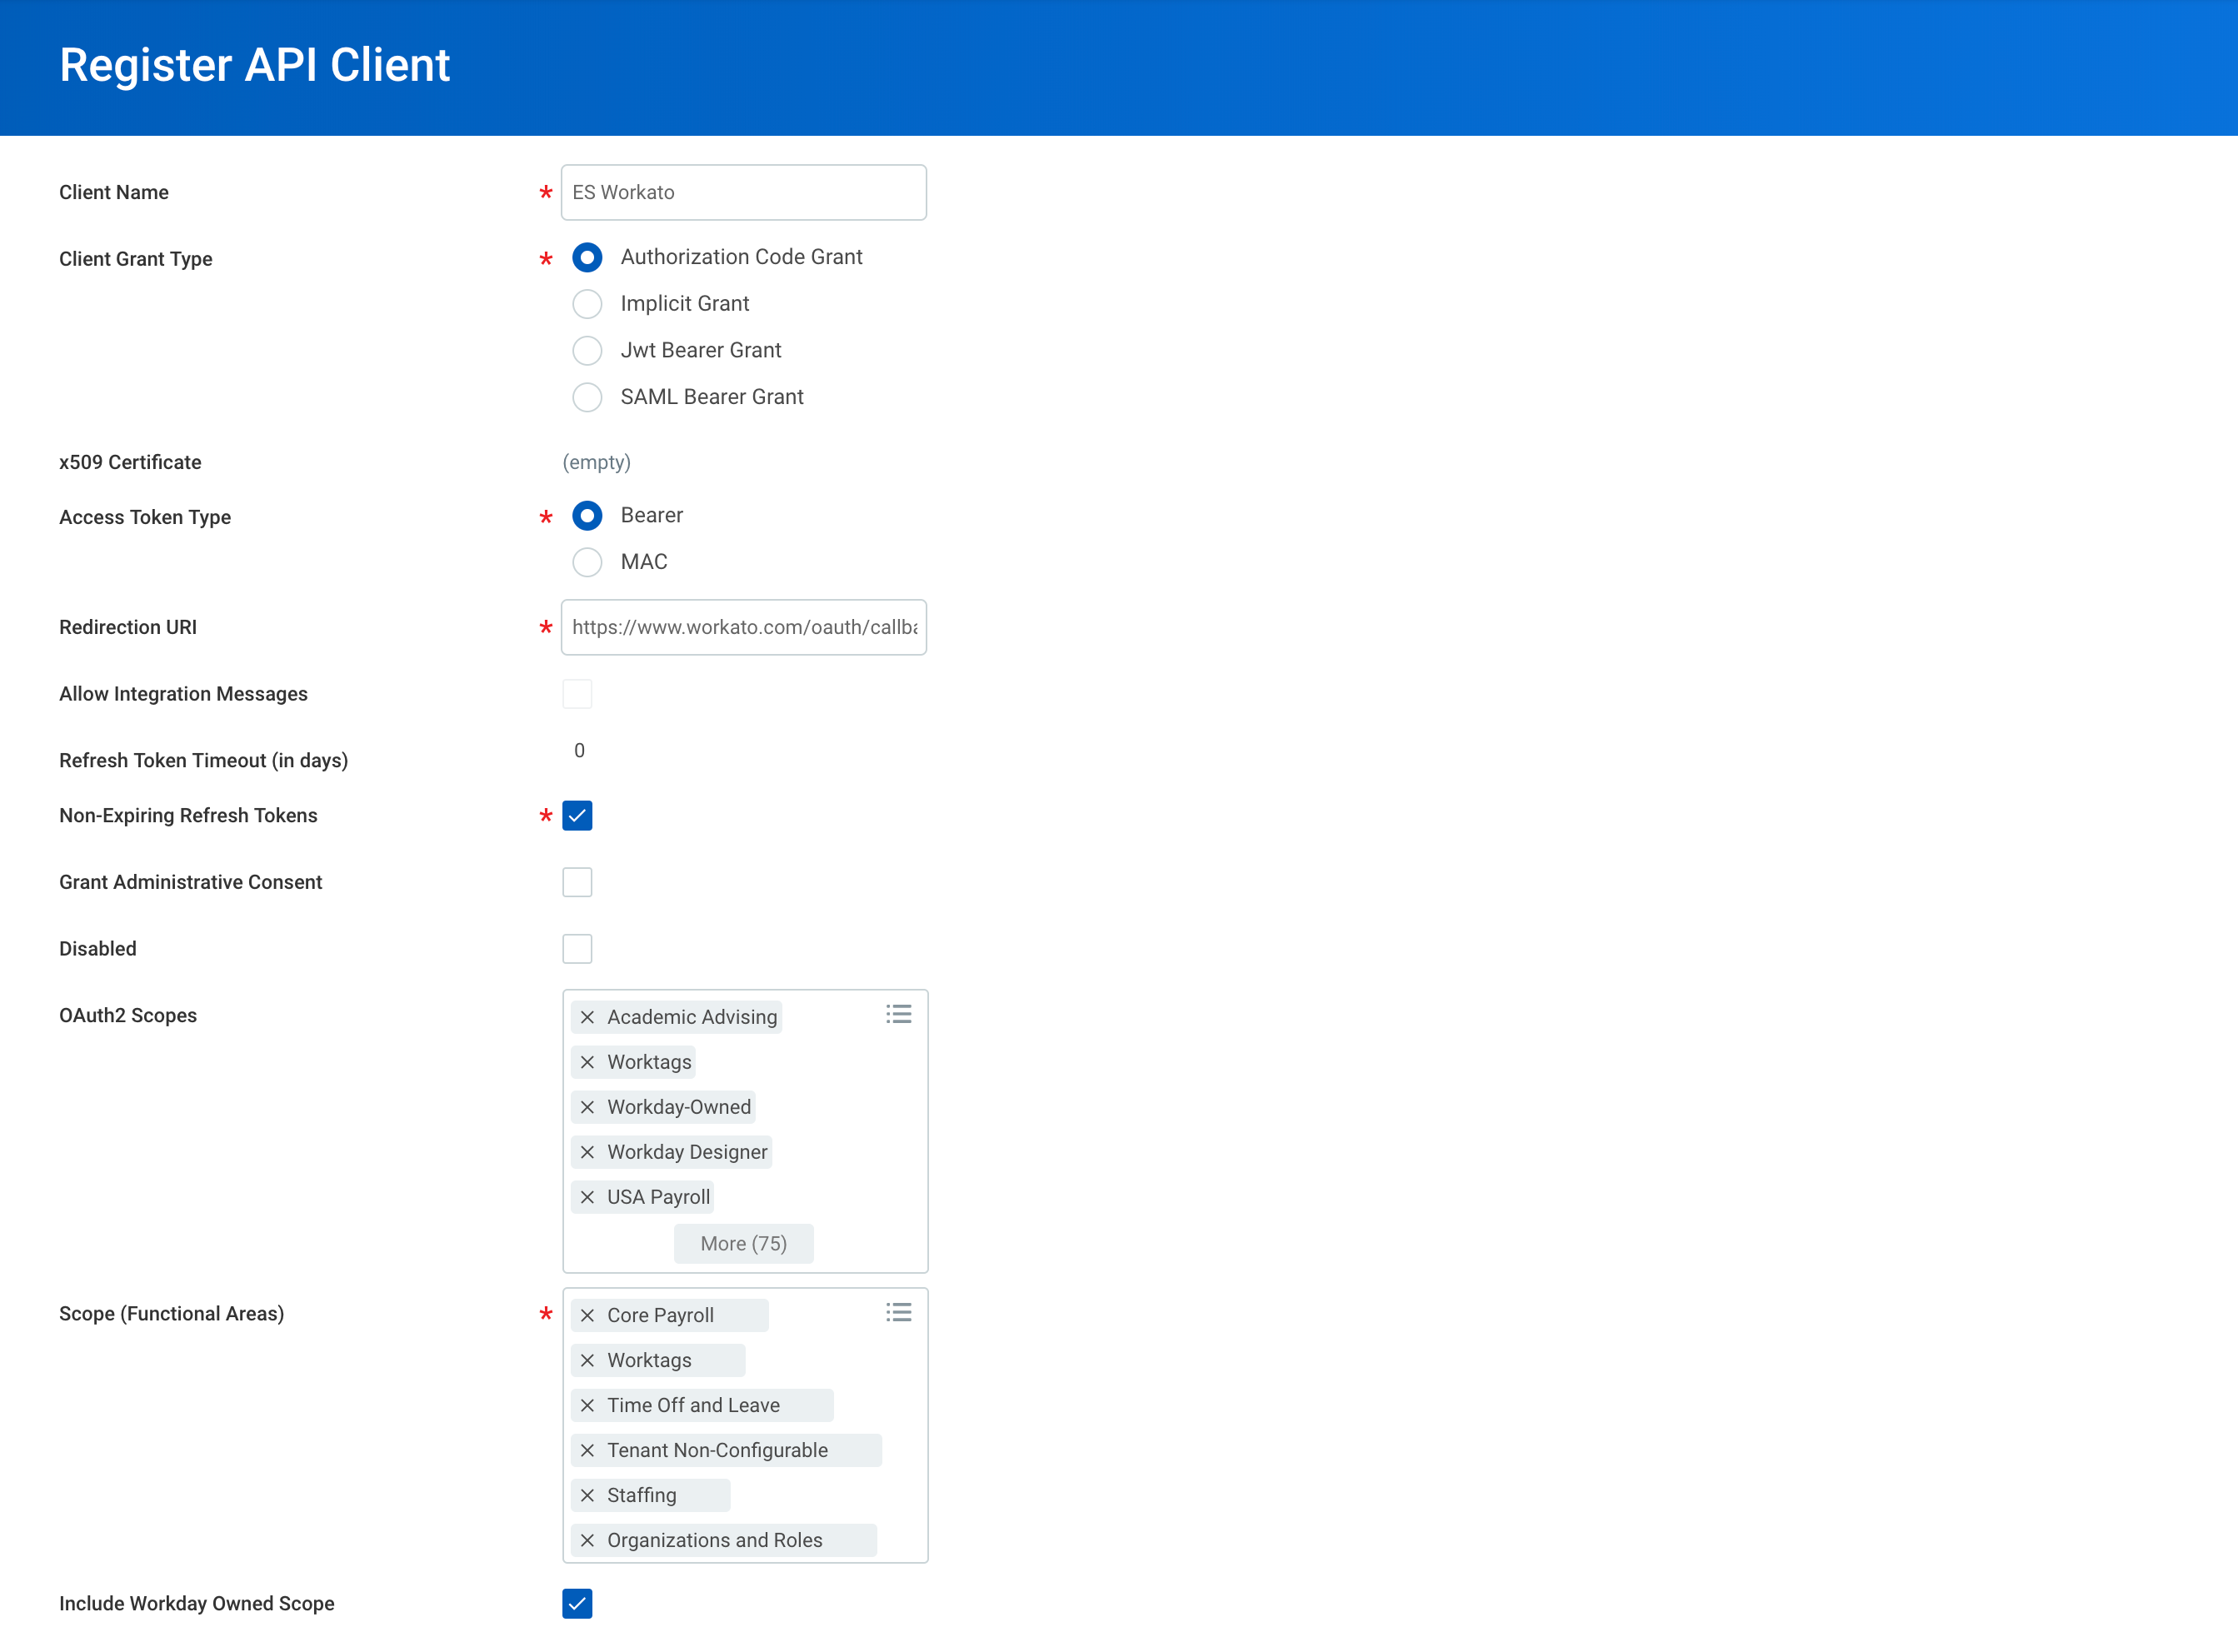
Task: Select MAC access token type
Action: 587,561
